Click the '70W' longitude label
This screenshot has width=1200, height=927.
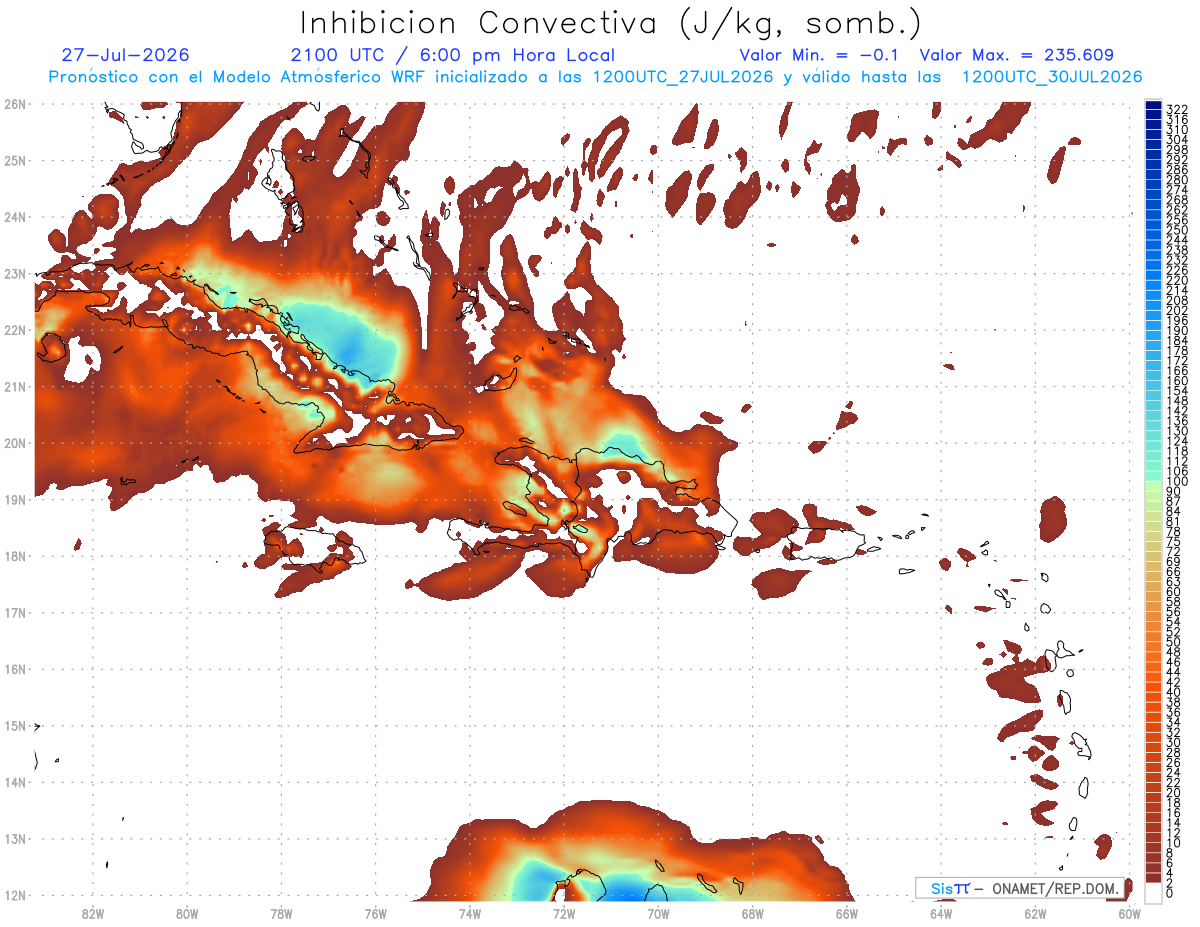[x=658, y=913]
